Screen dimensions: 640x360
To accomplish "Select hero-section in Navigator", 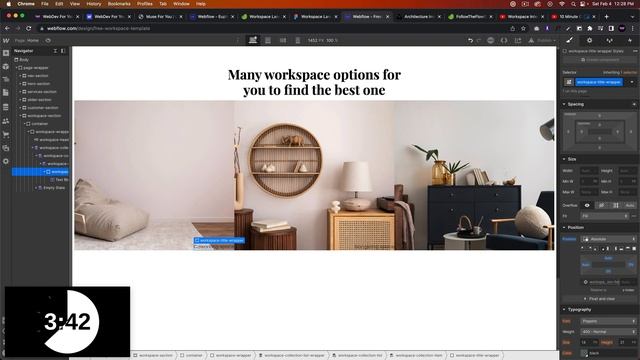I will pos(38,84).
